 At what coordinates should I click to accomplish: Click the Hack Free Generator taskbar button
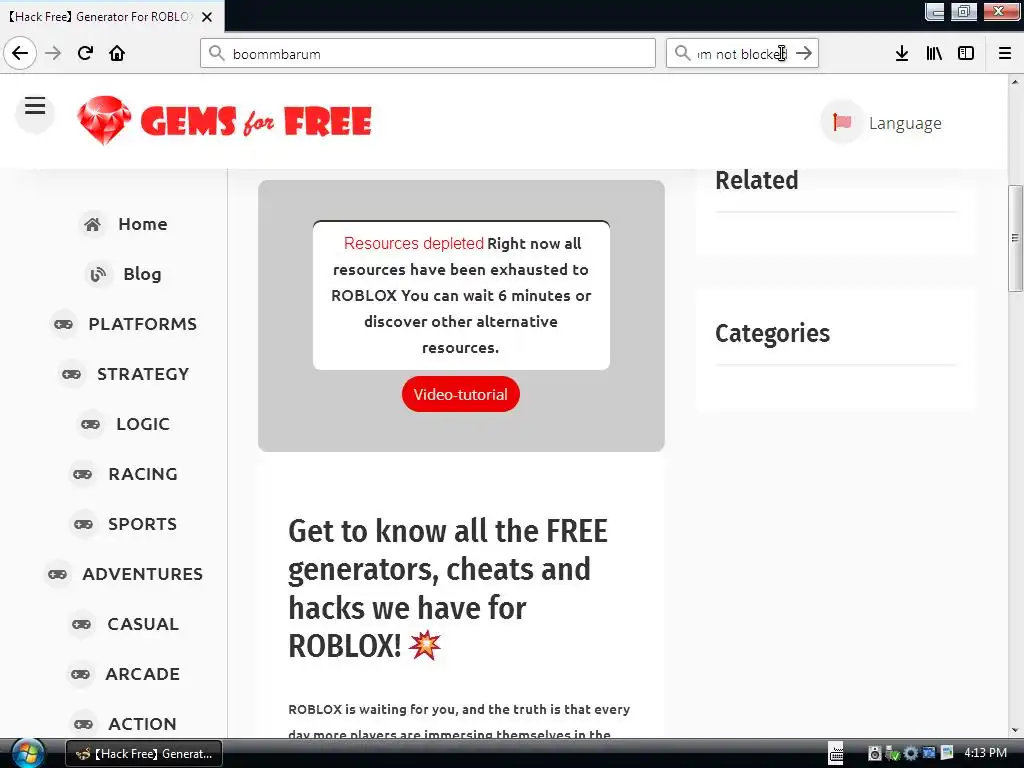pos(144,754)
